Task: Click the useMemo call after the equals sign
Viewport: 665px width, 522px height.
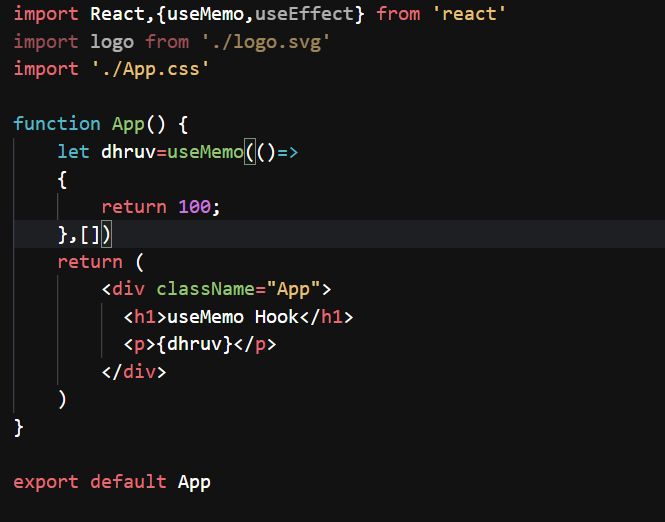Action: (205, 152)
